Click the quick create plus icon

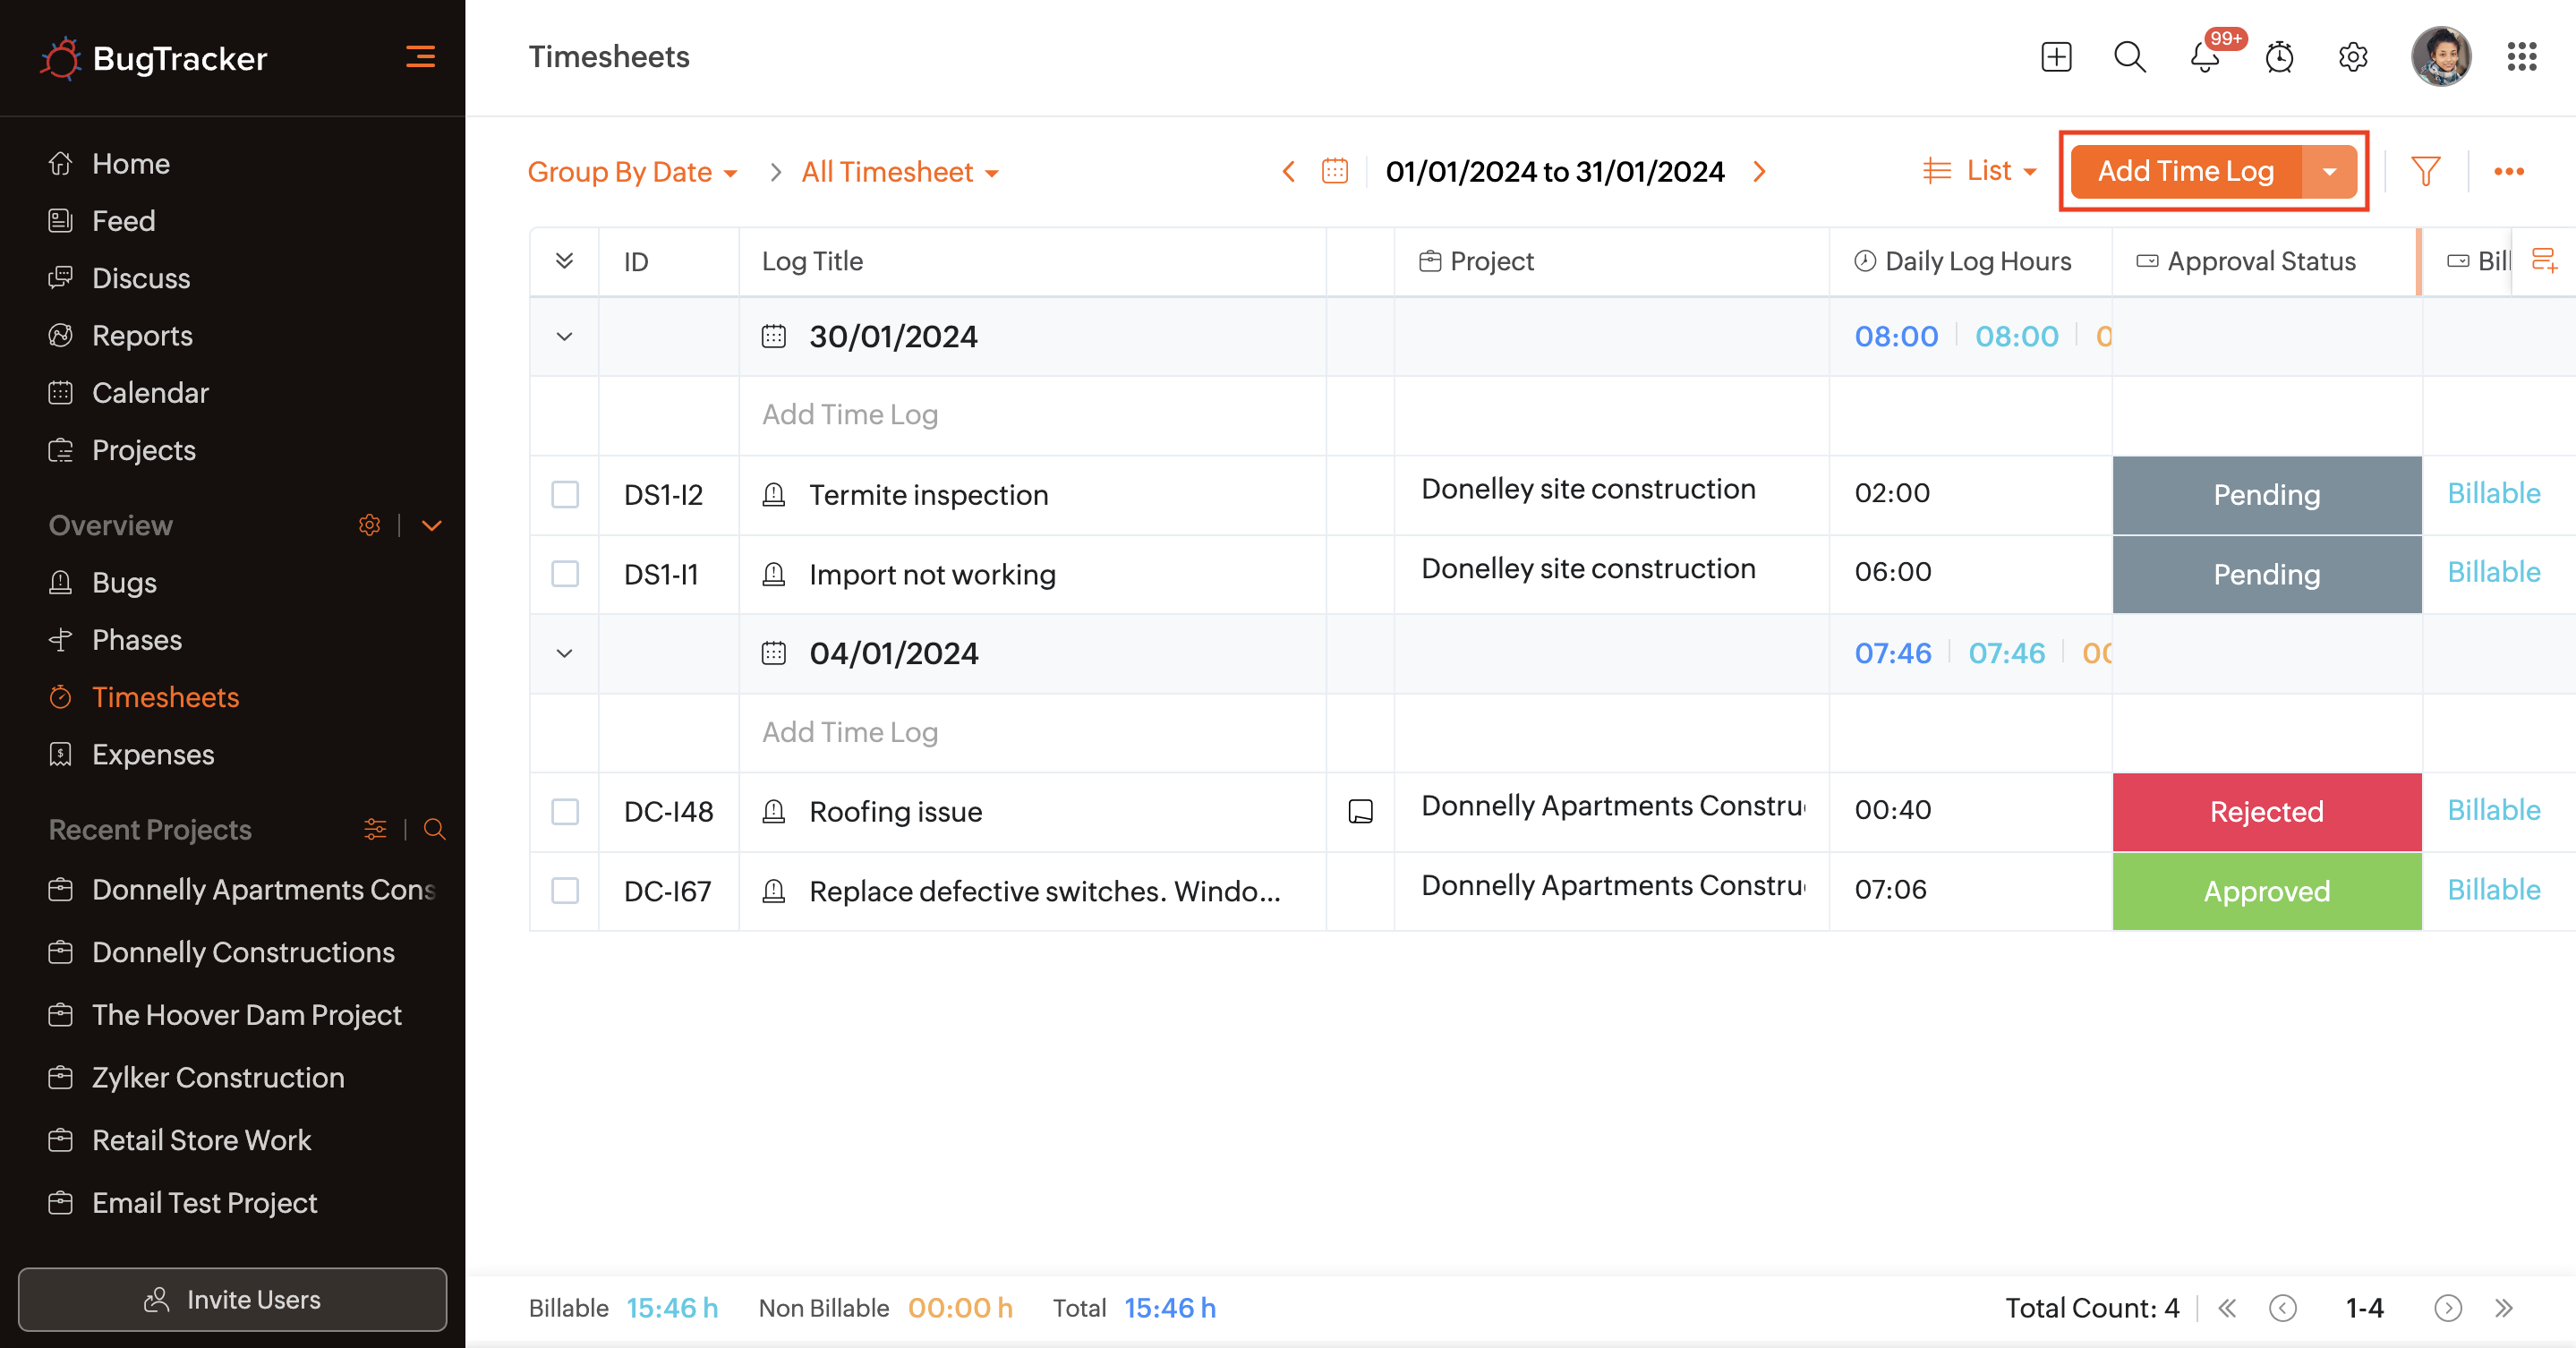2056,57
